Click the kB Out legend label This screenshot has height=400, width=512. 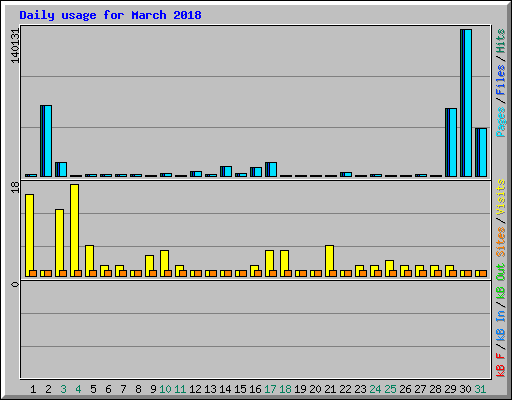[501, 282]
